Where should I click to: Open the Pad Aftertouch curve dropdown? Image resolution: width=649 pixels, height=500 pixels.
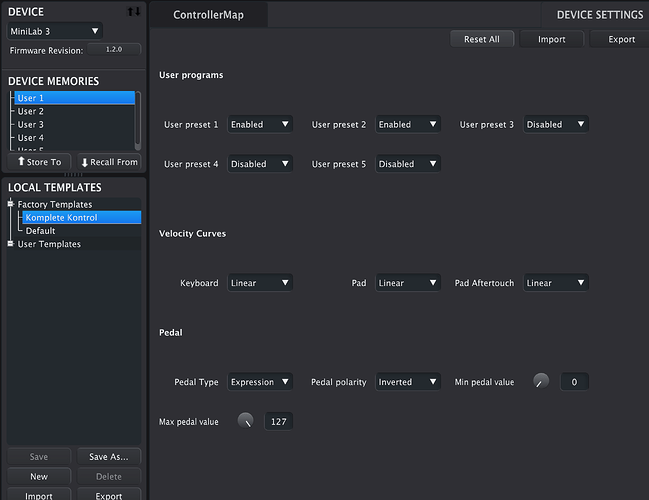pos(555,283)
